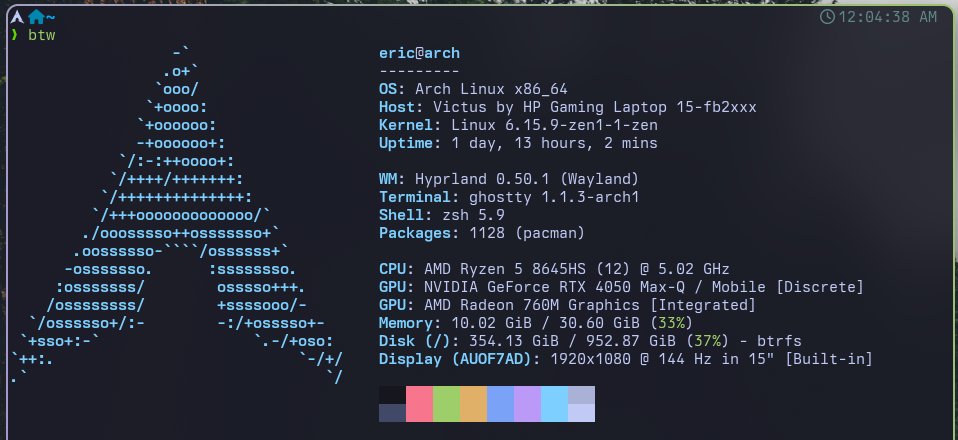Click '354.13 GiB / 952.87 GiB' disk usage
Viewport: 958px width, 440px height.
pyautogui.click(x=572, y=341)
